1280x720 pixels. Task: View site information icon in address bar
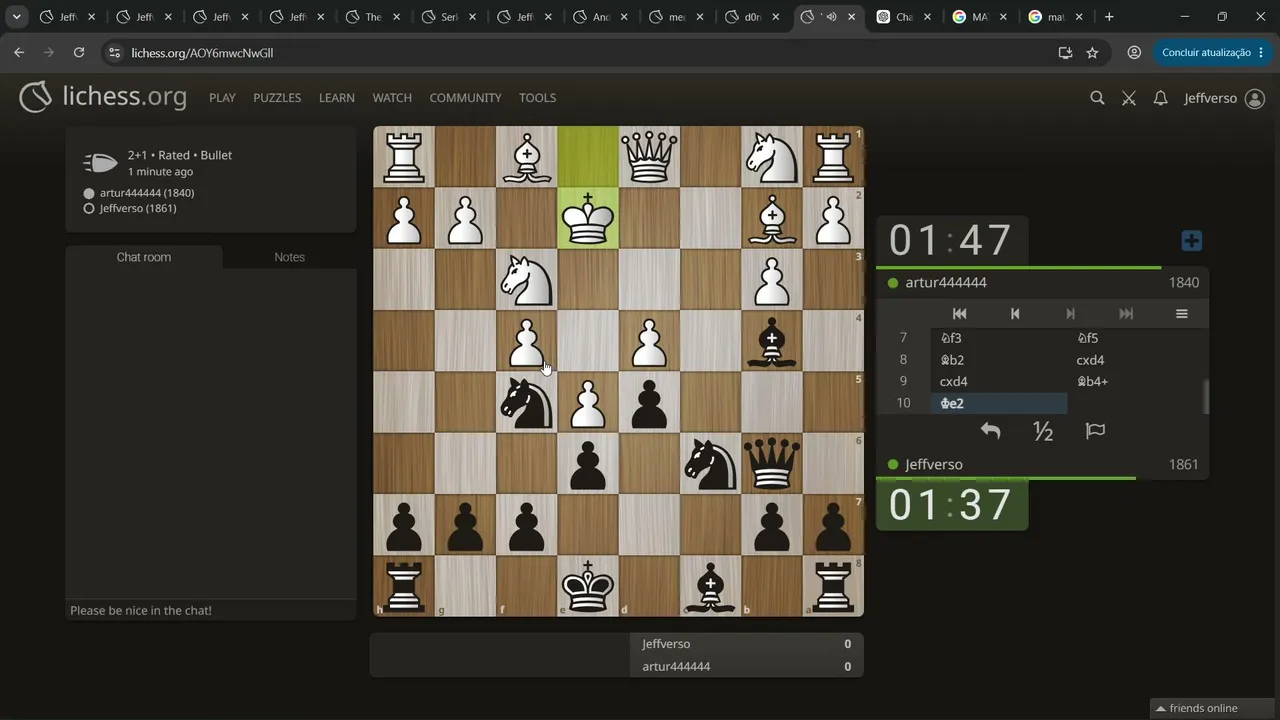pos(114,53)
